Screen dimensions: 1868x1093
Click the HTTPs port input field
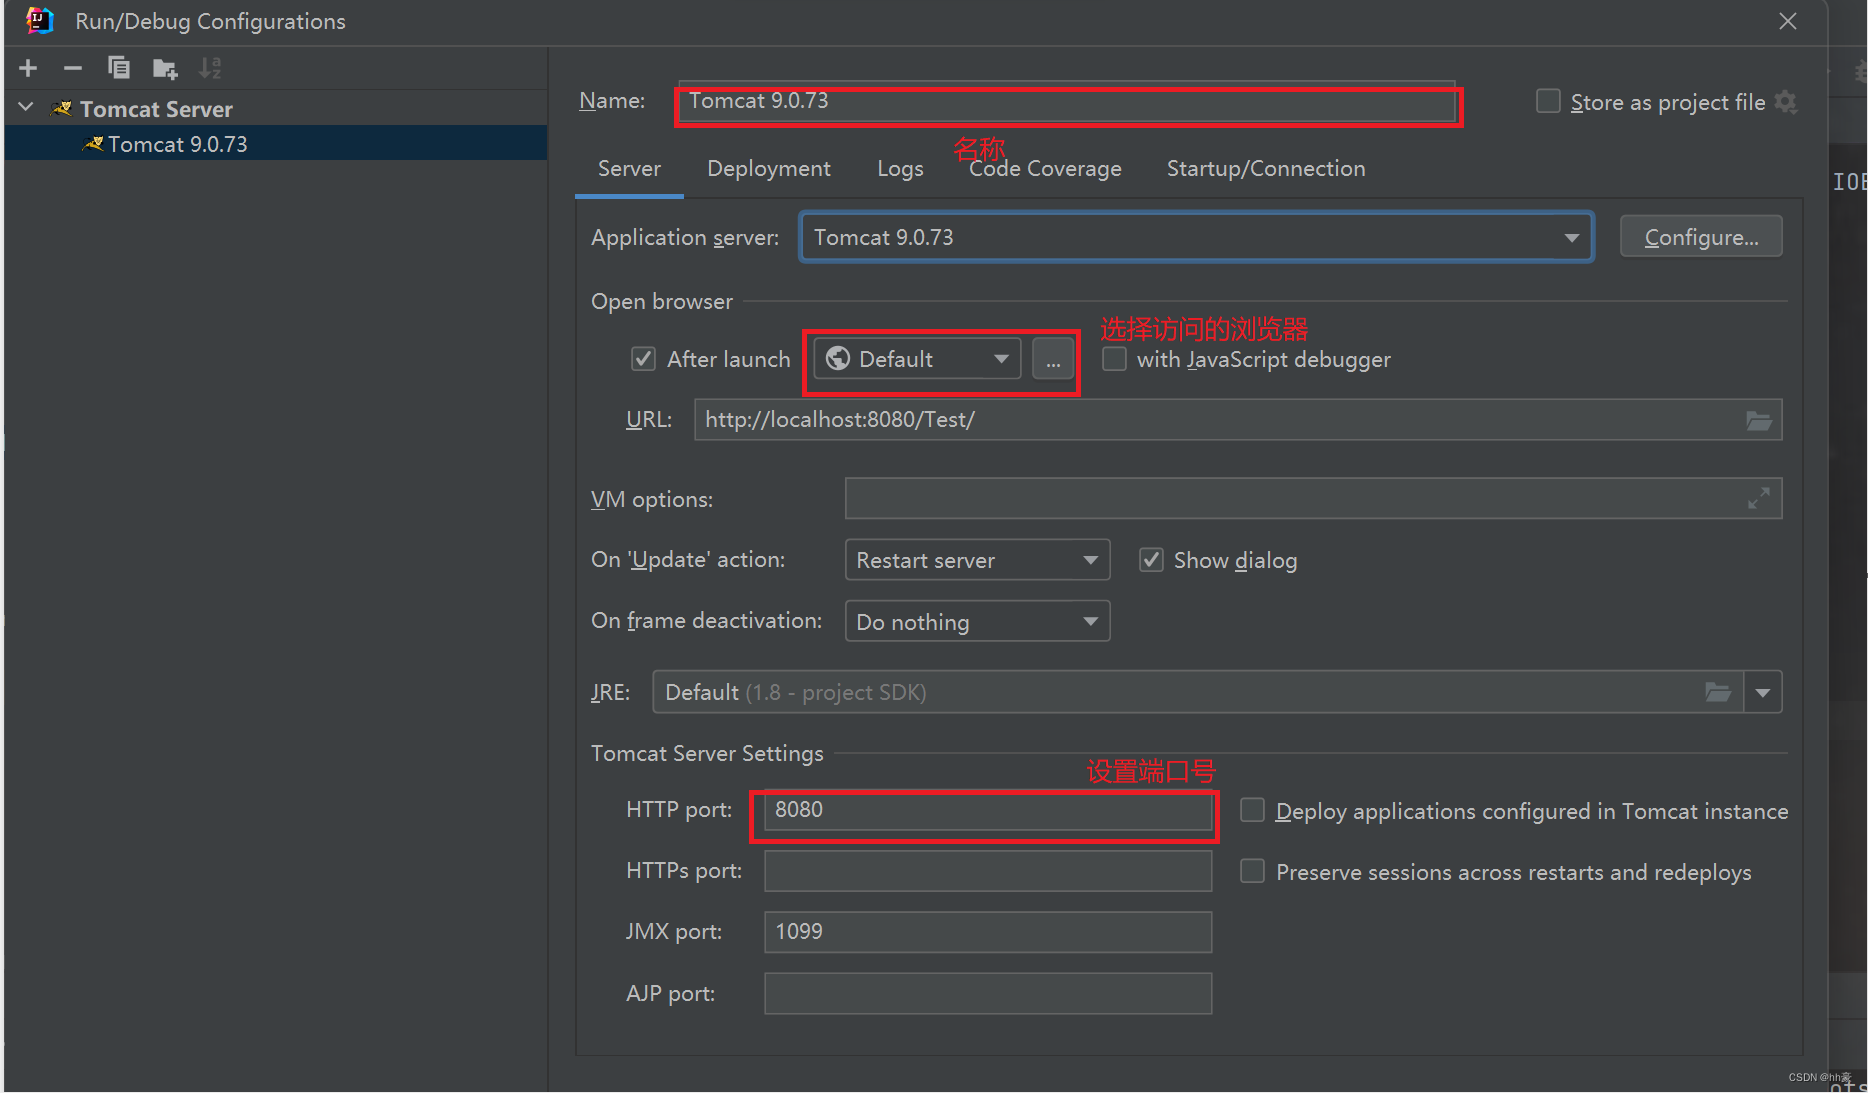coord(988,871)
